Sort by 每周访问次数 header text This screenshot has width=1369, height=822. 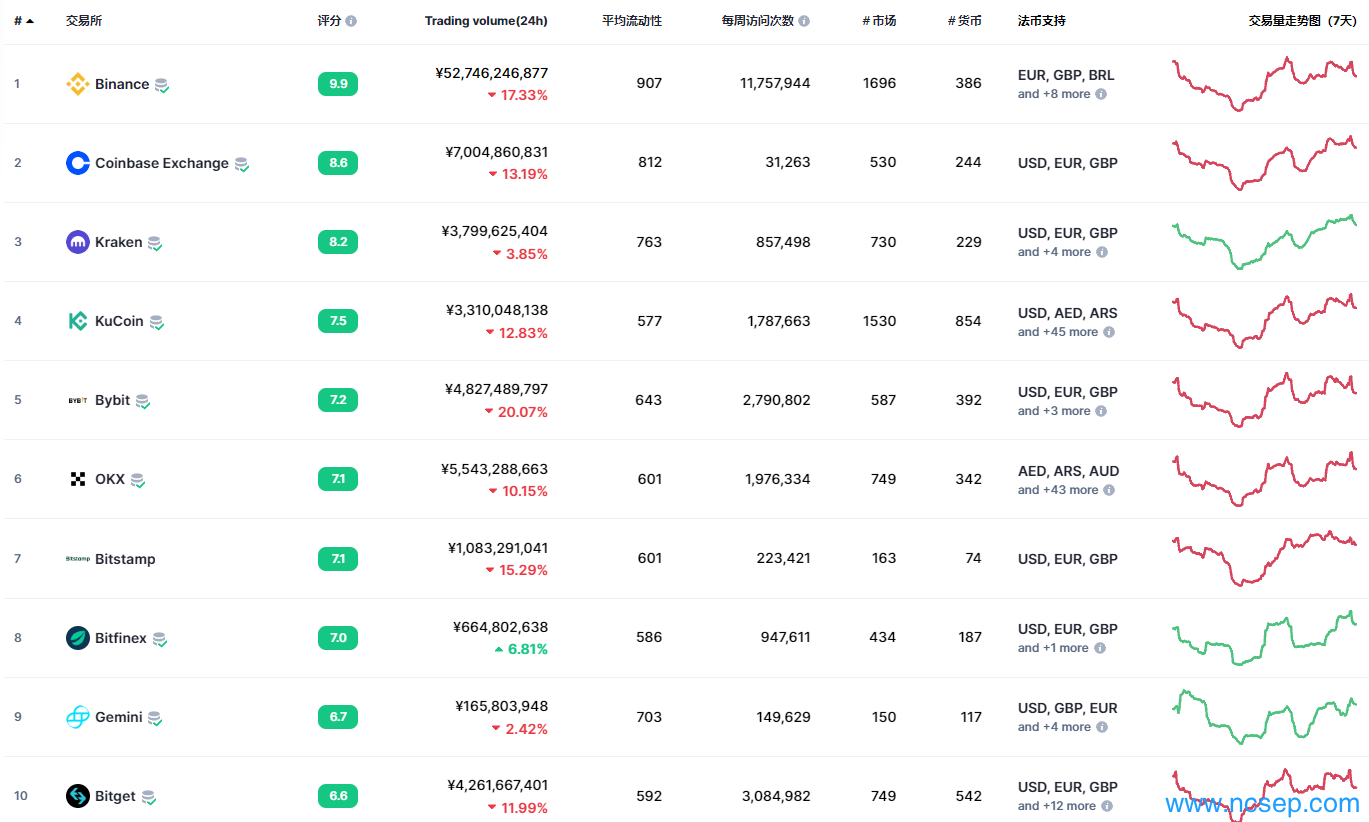tap(758, 21)
